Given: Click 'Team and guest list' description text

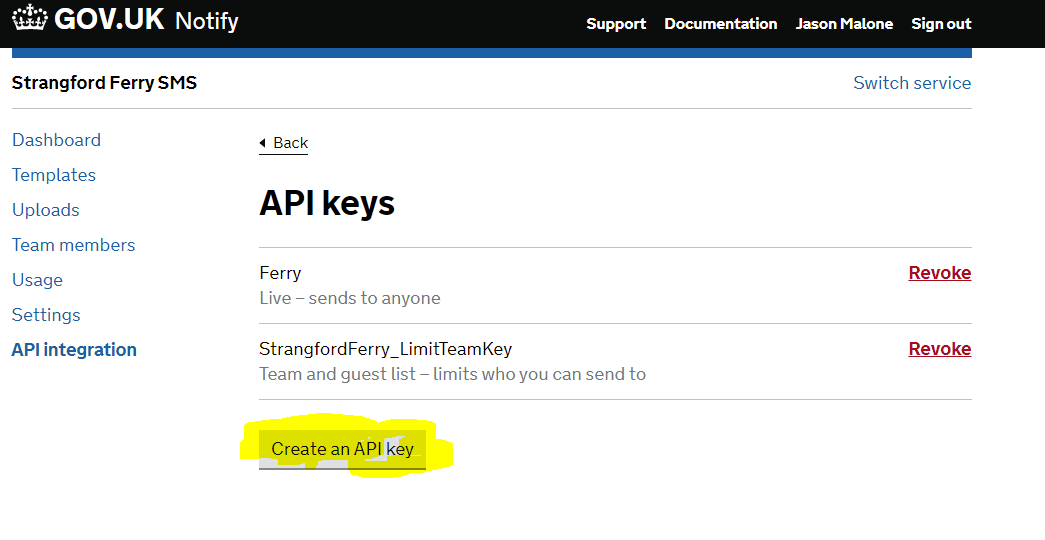Looking at the screenshot, I should pos(453,374).
